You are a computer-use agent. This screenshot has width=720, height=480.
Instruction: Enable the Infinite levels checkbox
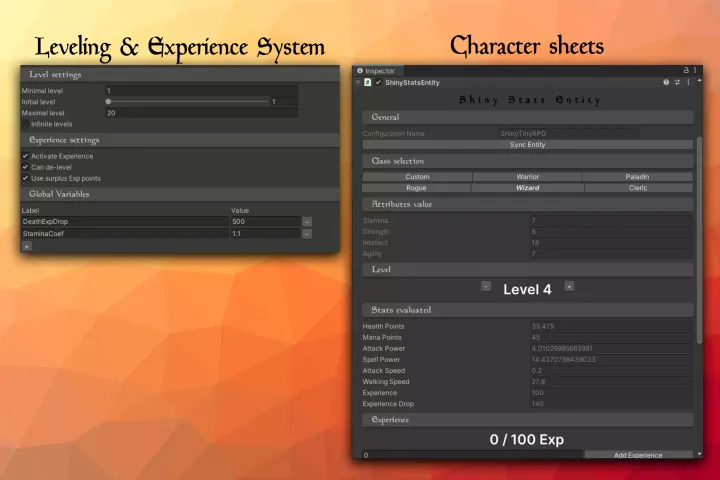pos(25,124)
